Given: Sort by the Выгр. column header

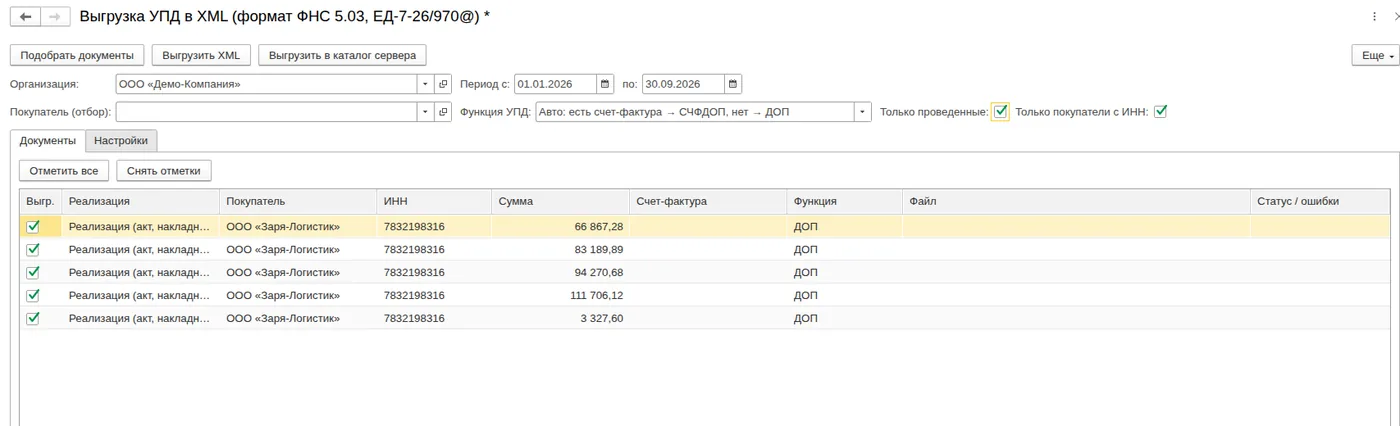Looking at the screenshot, I should [40, 201].
